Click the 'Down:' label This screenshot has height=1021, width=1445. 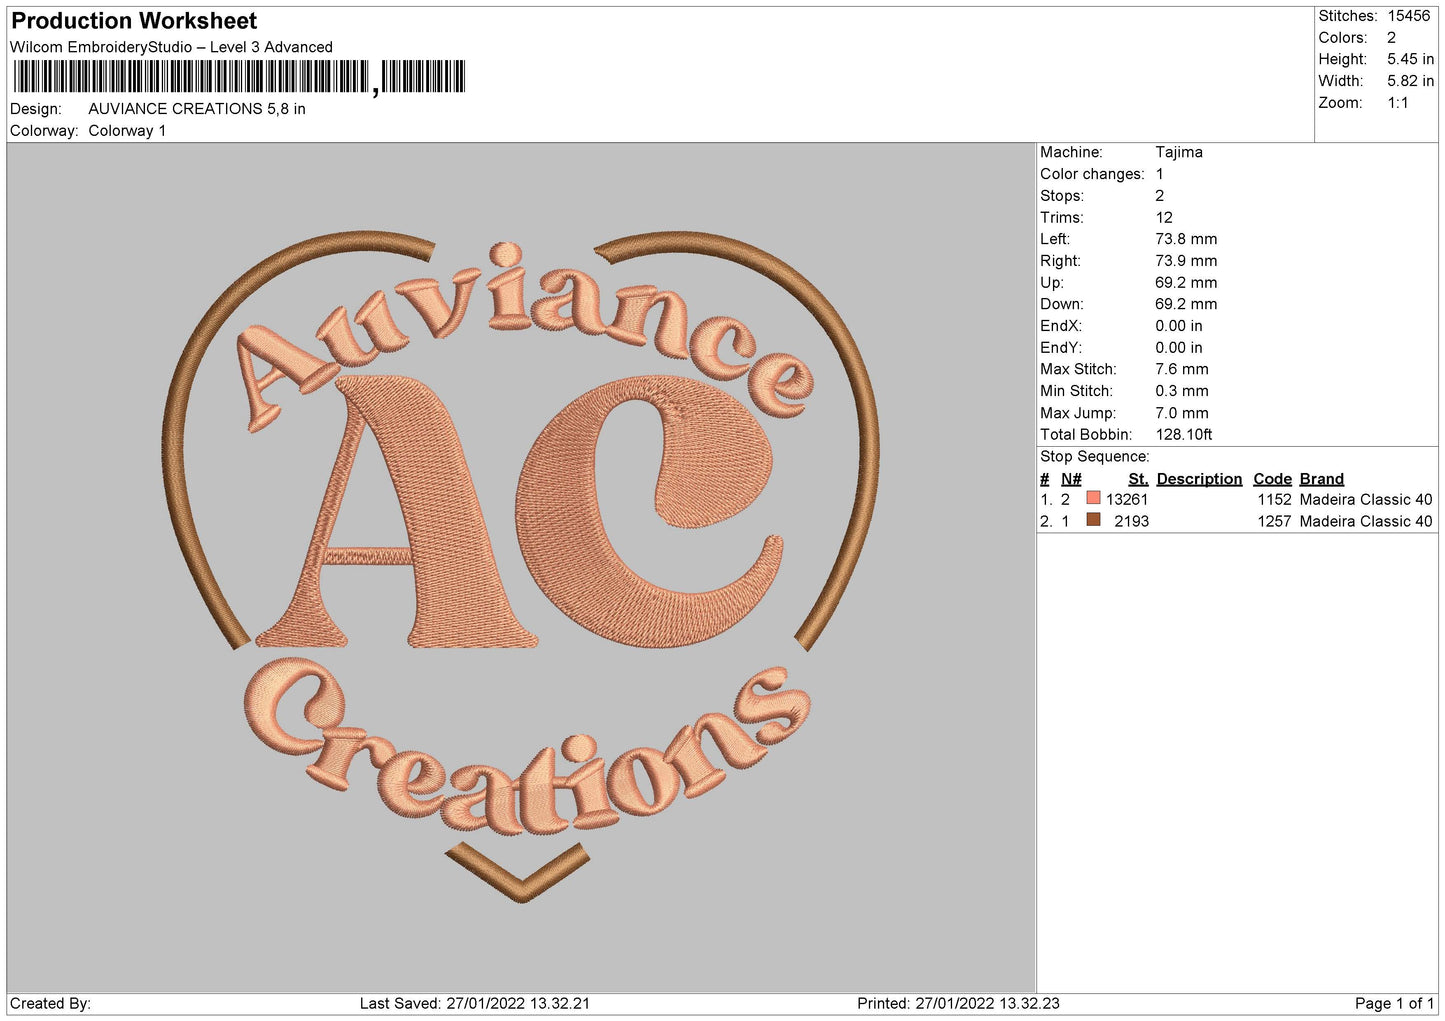tap(1062, 304)
